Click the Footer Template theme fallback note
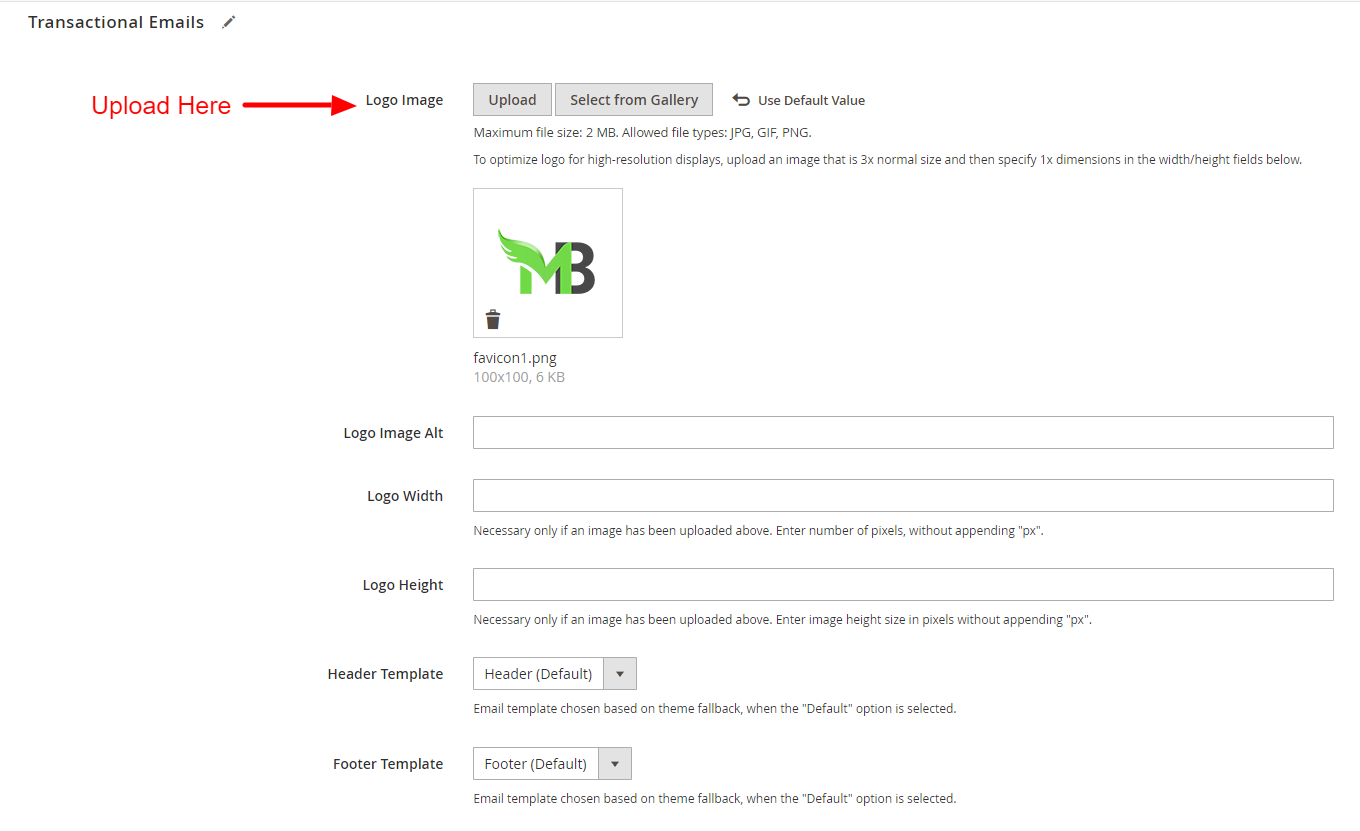Image resolution: width=1360 pixels, height=831 pixels. 714,798
